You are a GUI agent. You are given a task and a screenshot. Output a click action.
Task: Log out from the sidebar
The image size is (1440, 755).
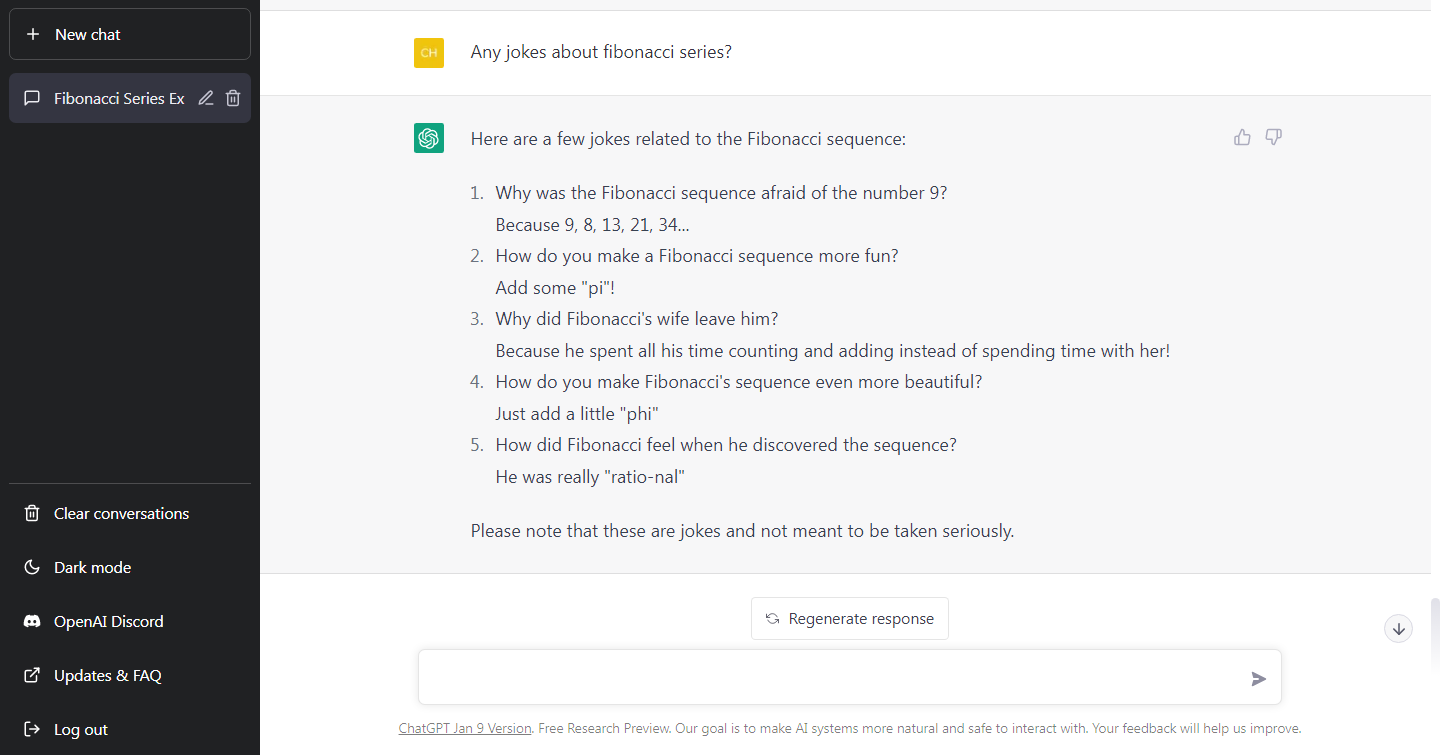80,729
